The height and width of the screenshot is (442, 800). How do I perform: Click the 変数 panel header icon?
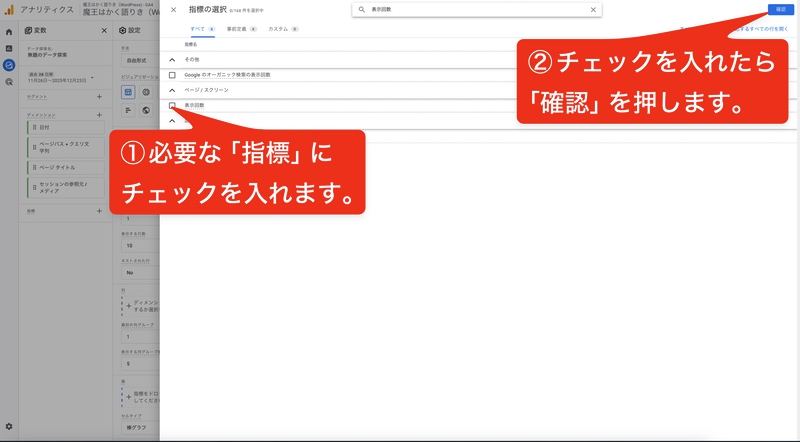point(29,31)
